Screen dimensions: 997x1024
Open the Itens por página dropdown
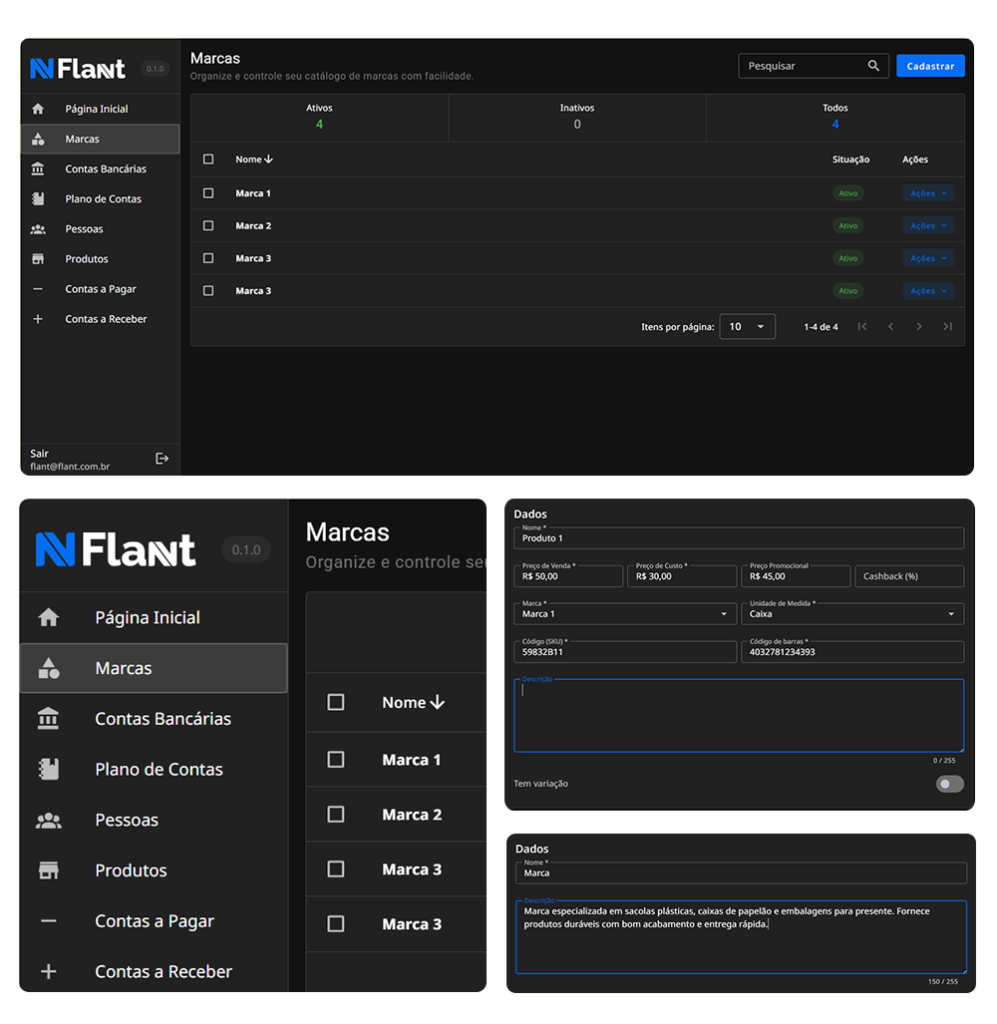pos(747,327)
